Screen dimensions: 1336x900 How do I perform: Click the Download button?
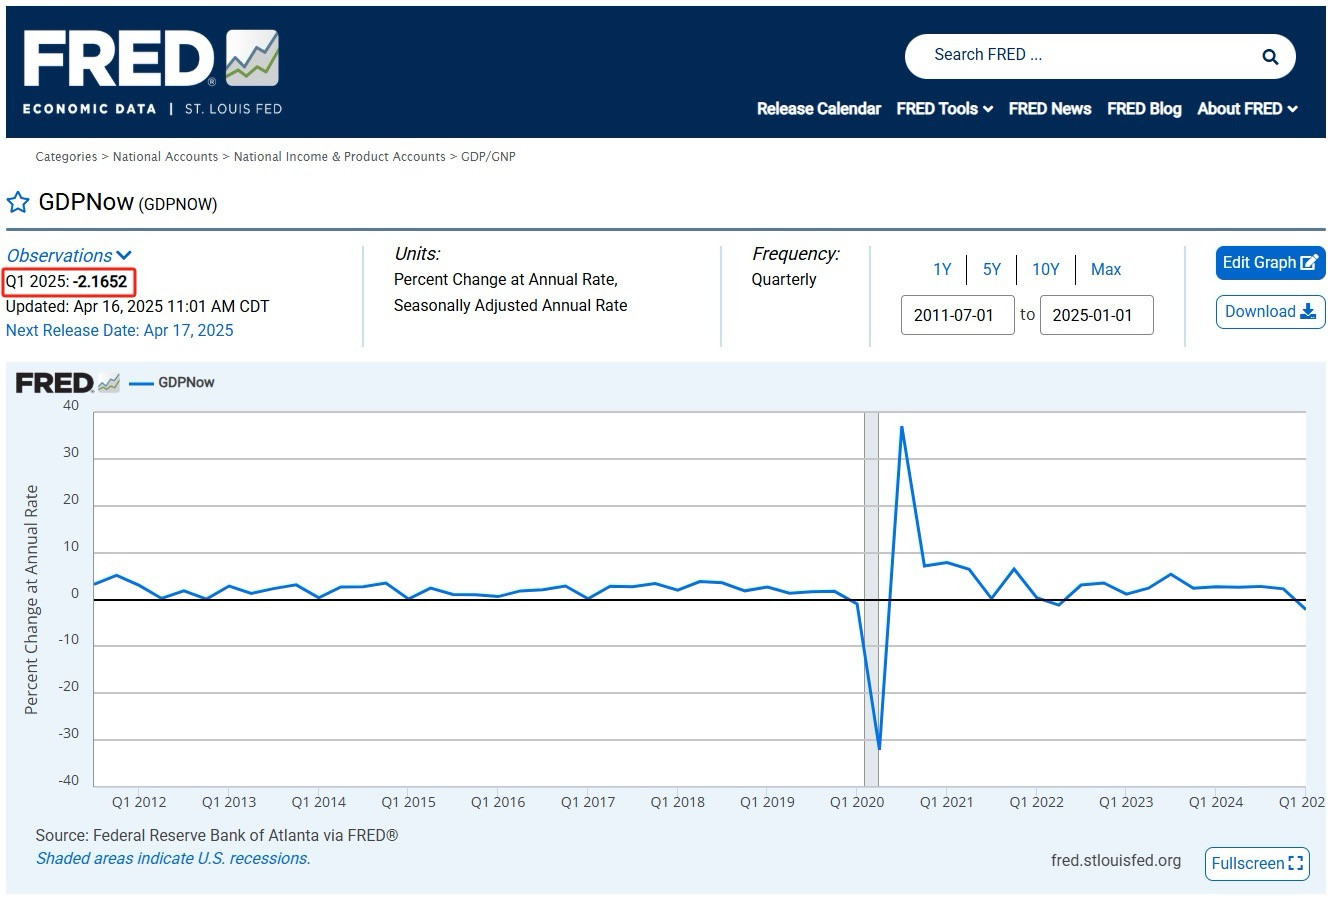tap(1270, 312)
